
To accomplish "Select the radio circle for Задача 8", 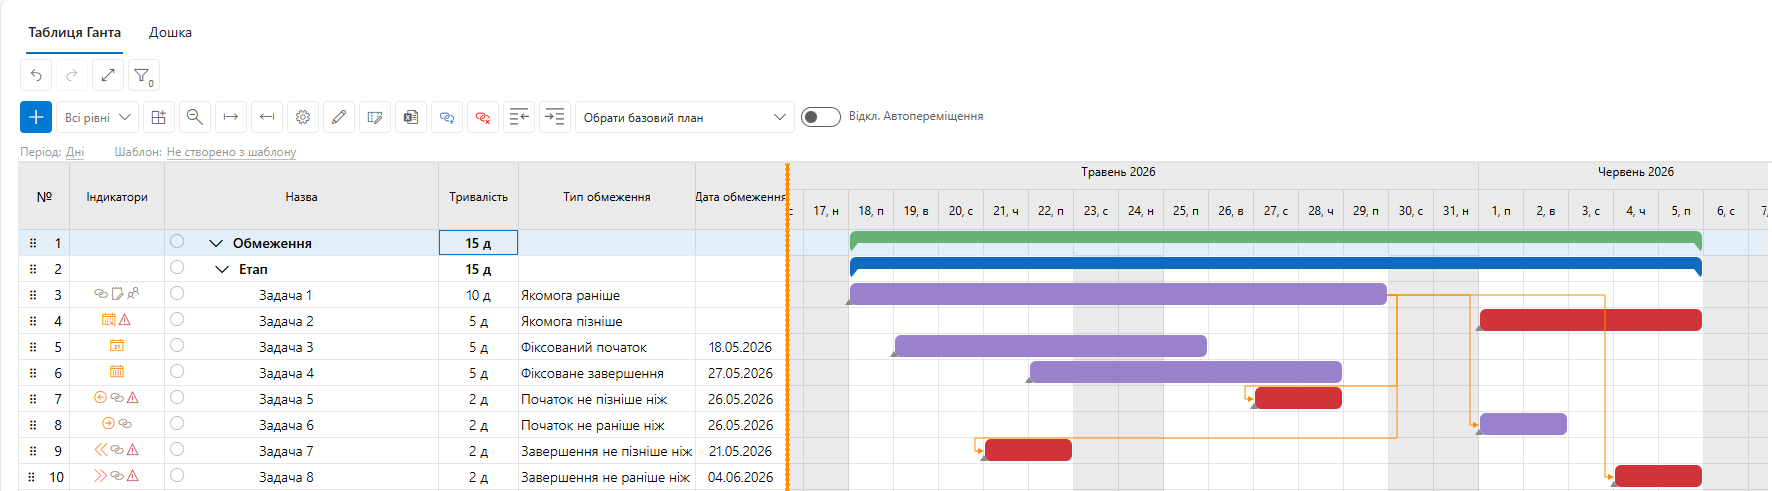I will click(177, 475).
